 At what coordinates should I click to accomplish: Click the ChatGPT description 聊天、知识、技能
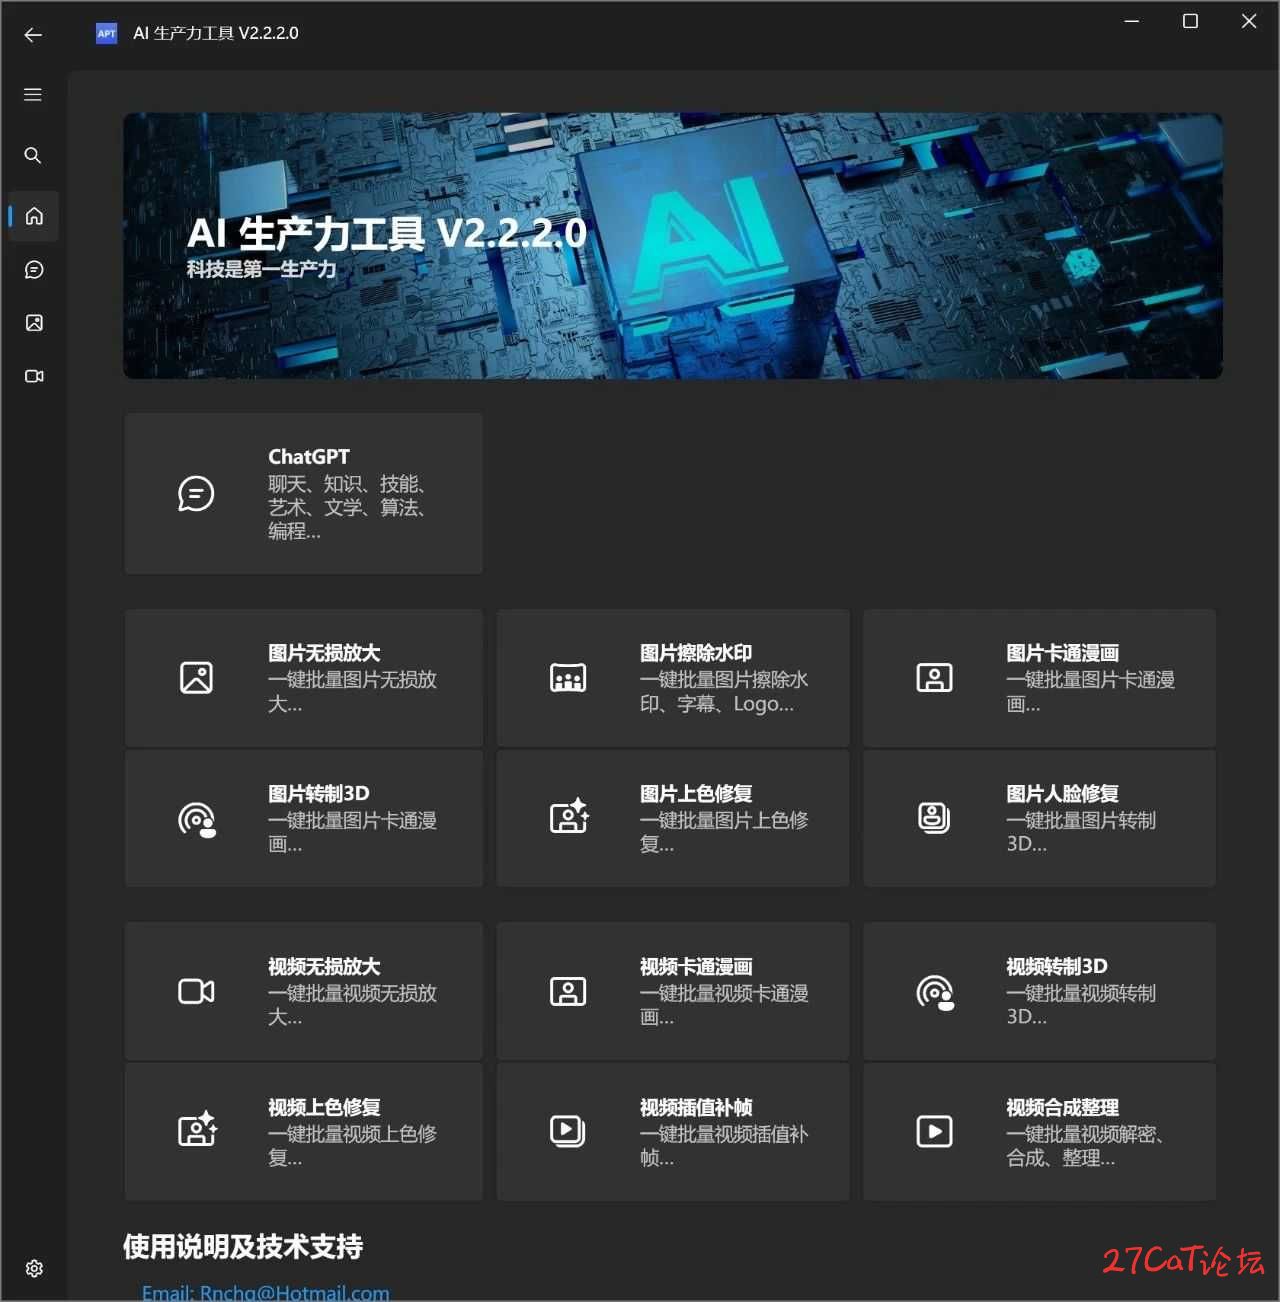click(348, 508)
